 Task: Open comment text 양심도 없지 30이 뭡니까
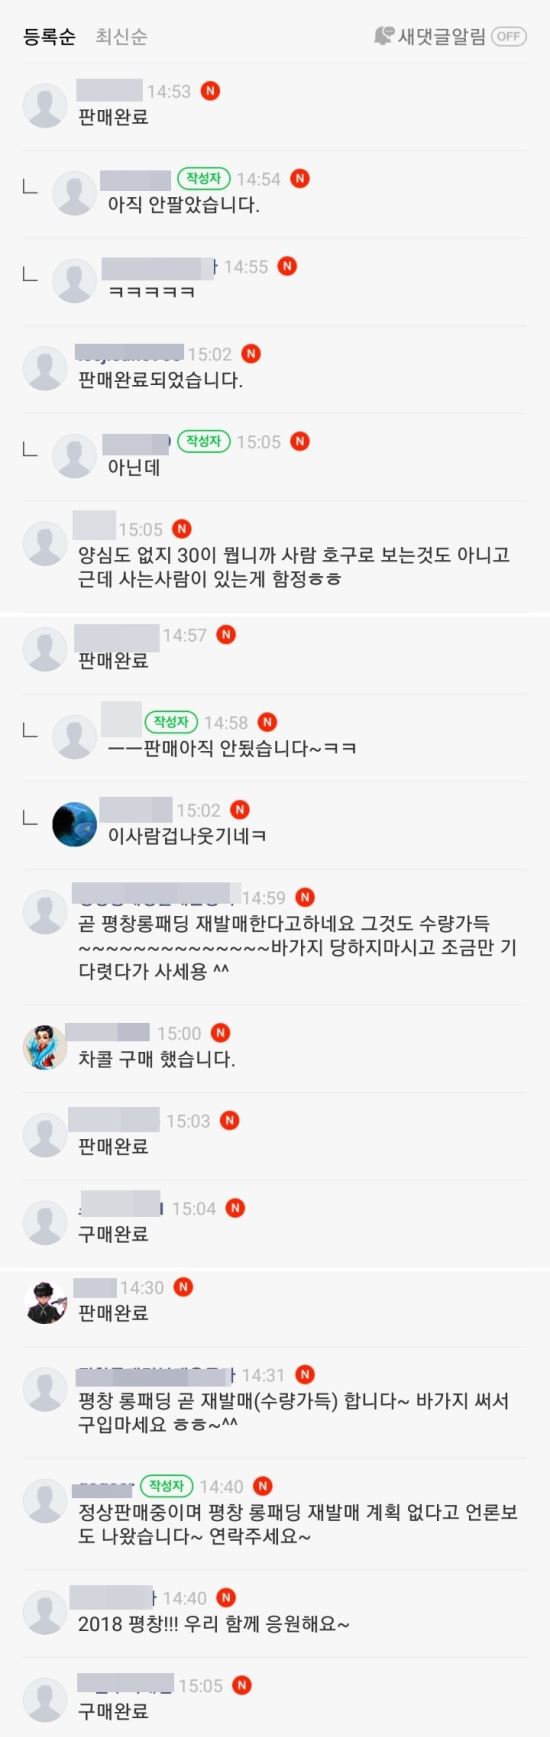(x=294, y=566)
